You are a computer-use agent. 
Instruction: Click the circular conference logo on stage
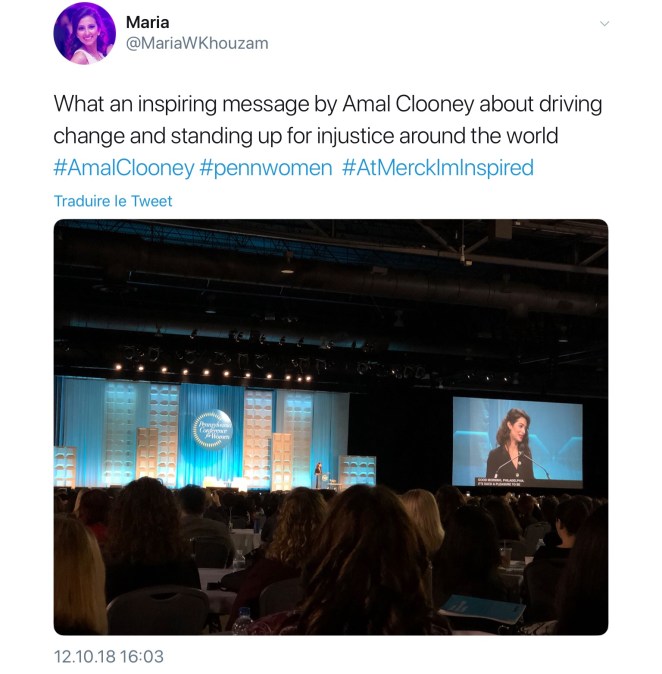(x=213, y=429)
